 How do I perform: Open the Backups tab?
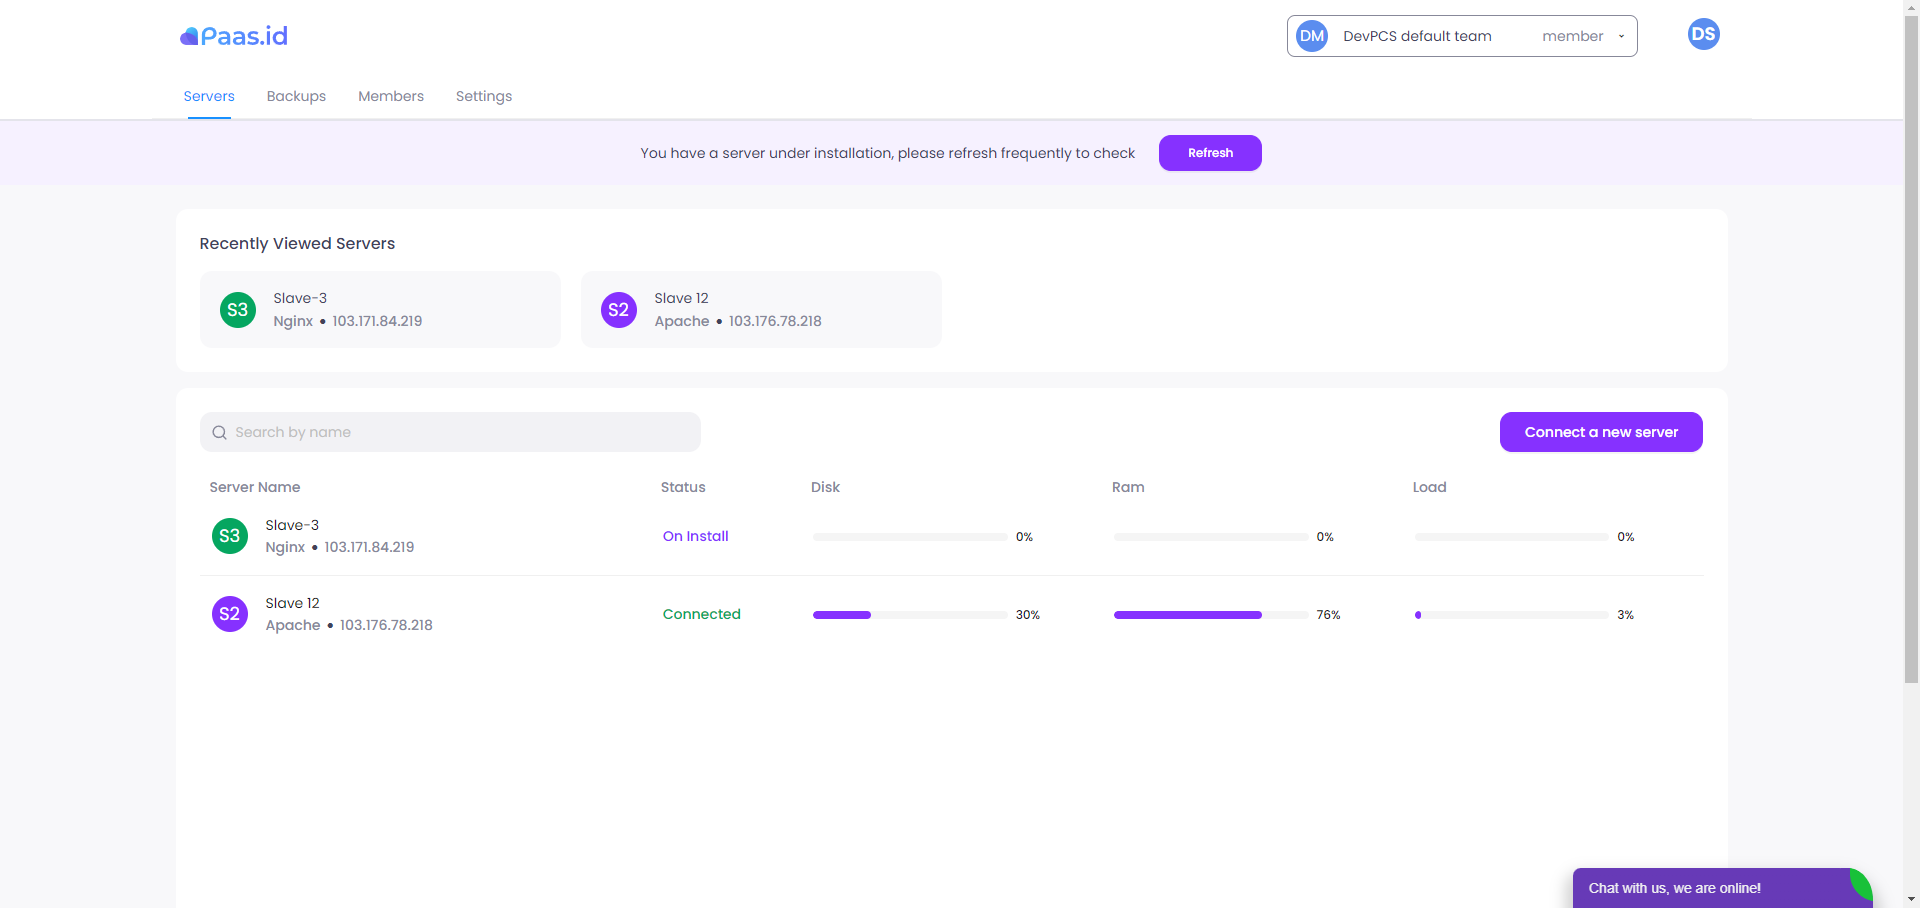click(x=296, y=96)
